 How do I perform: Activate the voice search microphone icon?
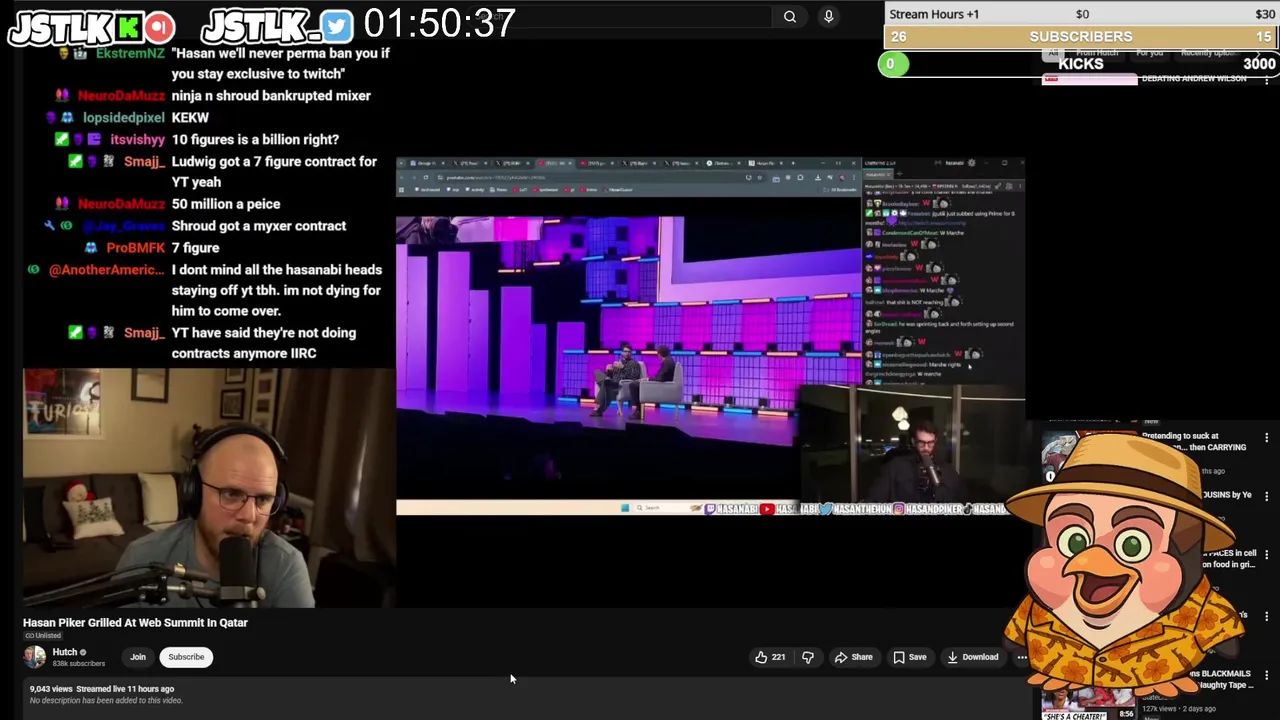828,16
